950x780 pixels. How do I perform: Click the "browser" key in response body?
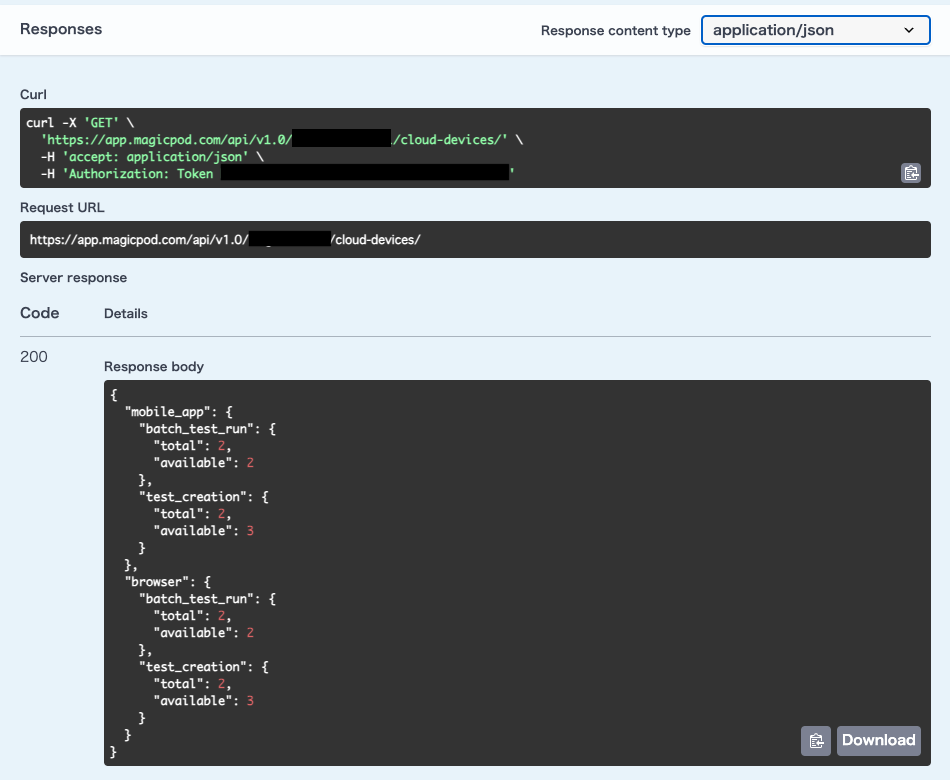pos(157,581)
